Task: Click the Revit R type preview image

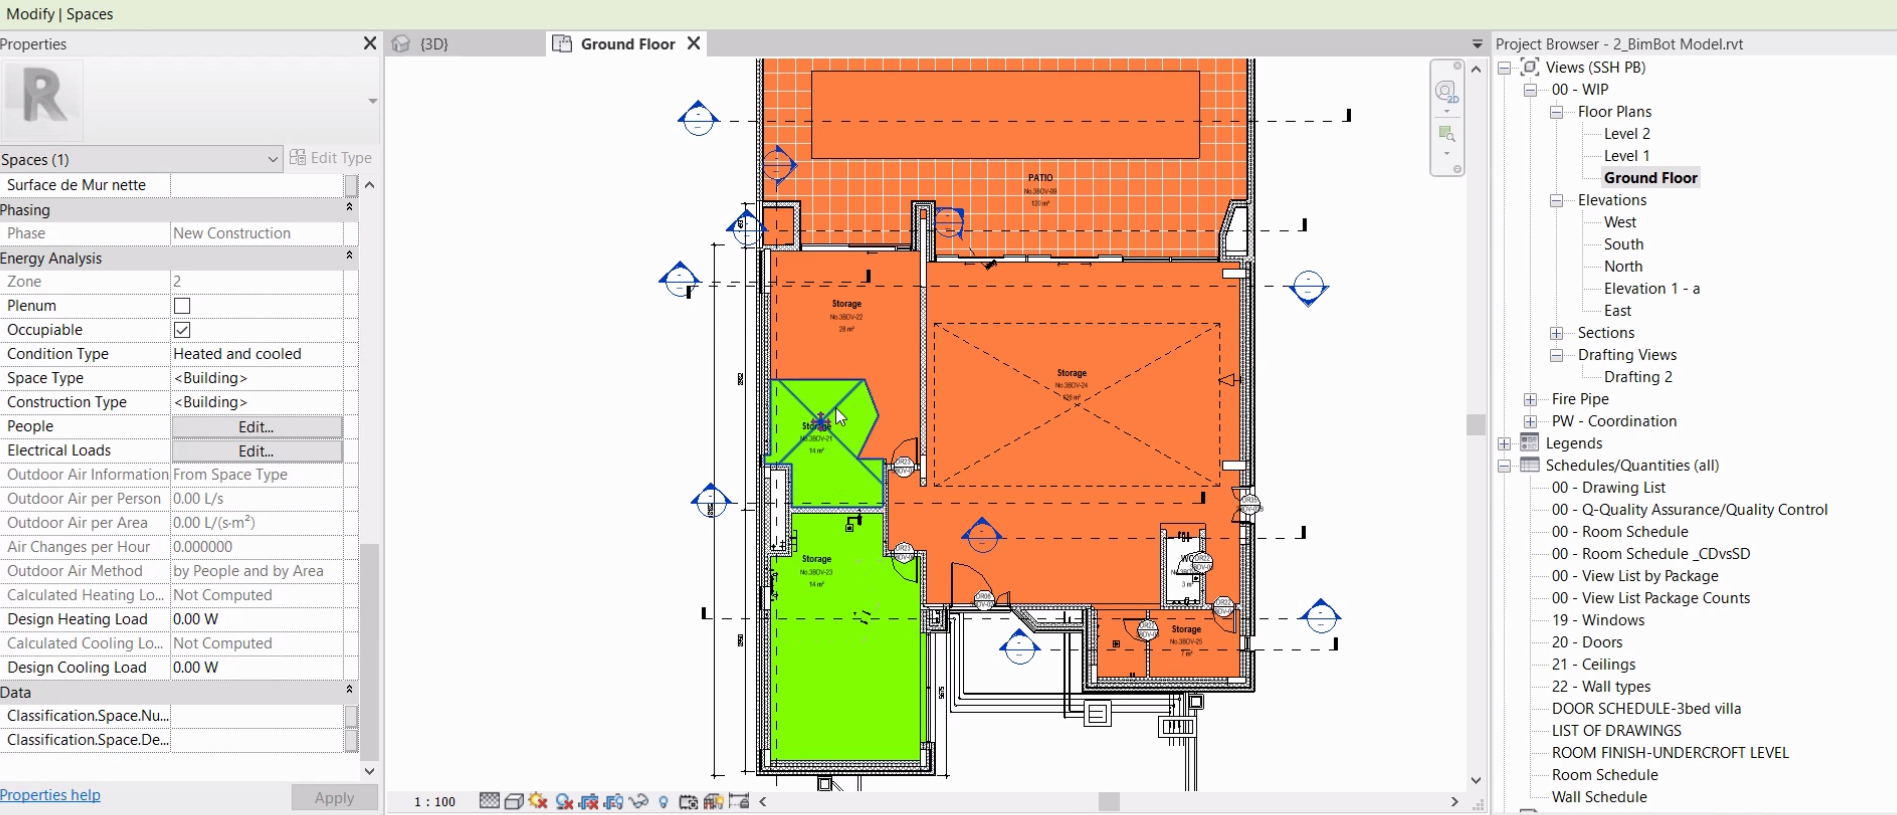Action: coord(43,99)
